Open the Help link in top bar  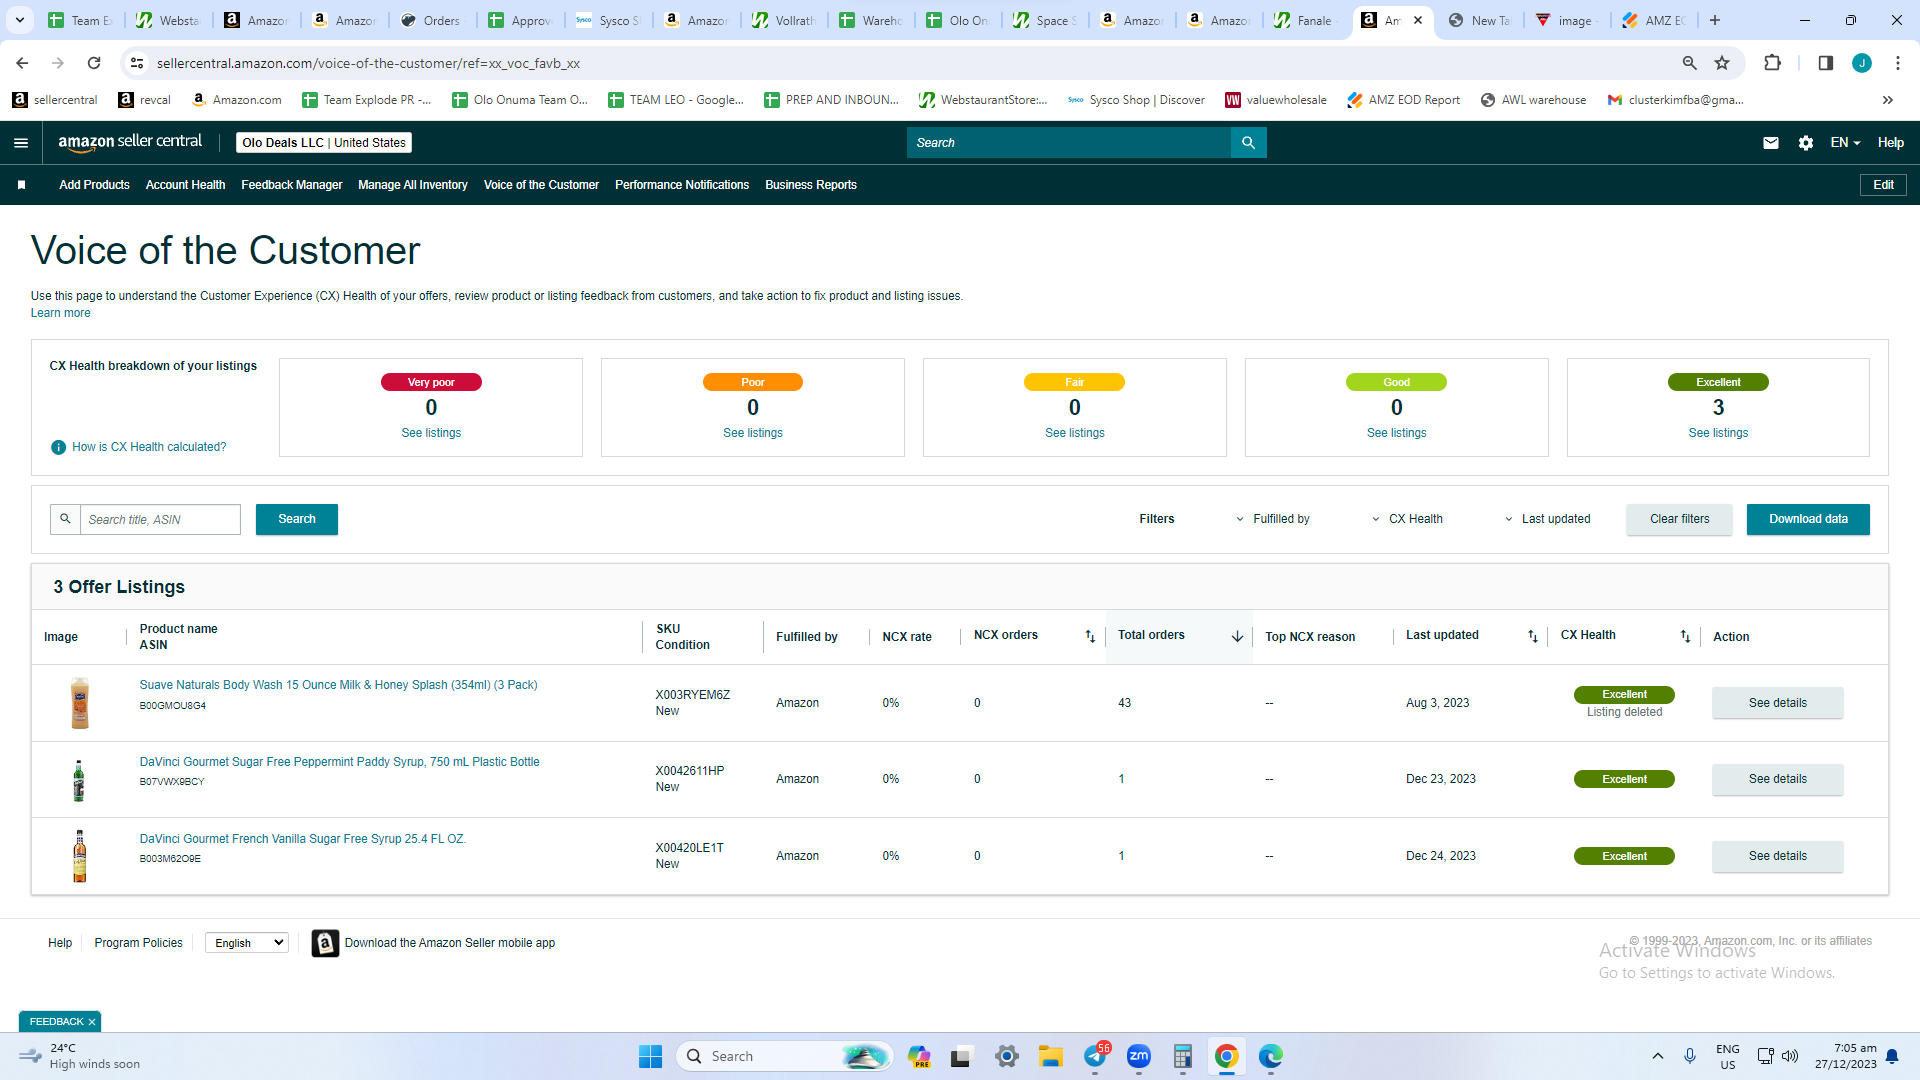1890,143
